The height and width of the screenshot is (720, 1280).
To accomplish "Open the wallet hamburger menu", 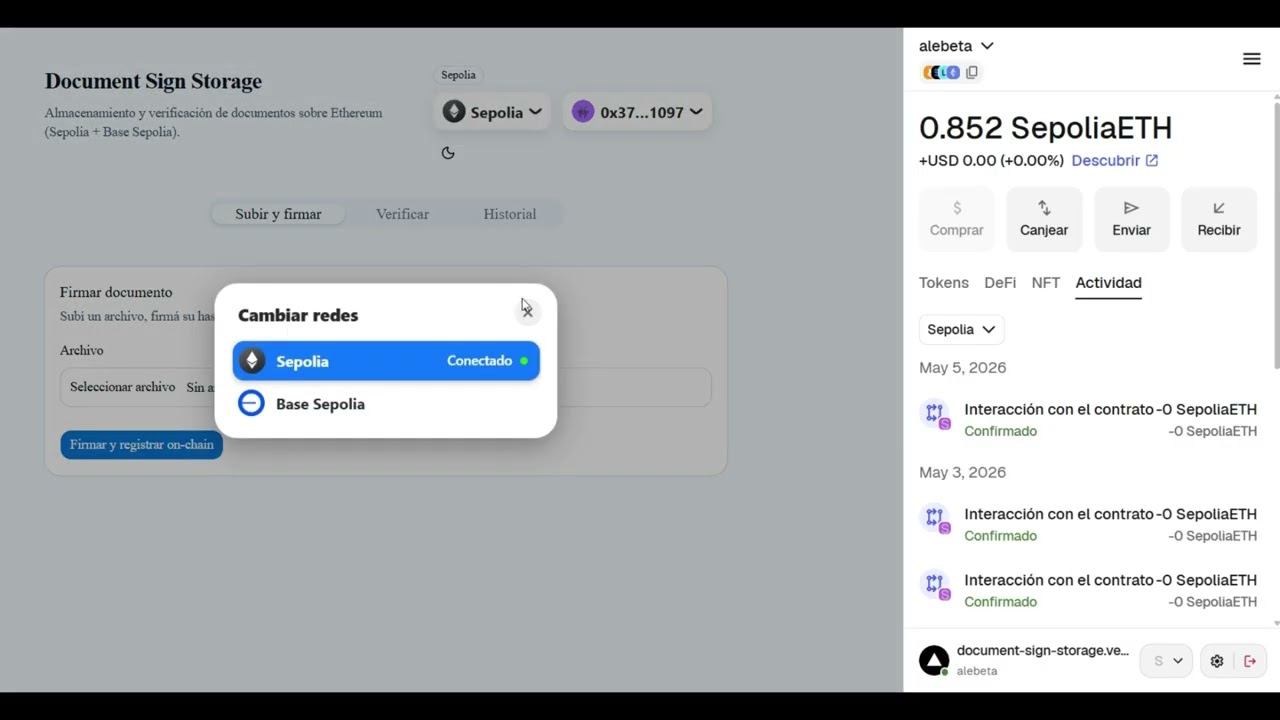I will (x=1251, y=59).
